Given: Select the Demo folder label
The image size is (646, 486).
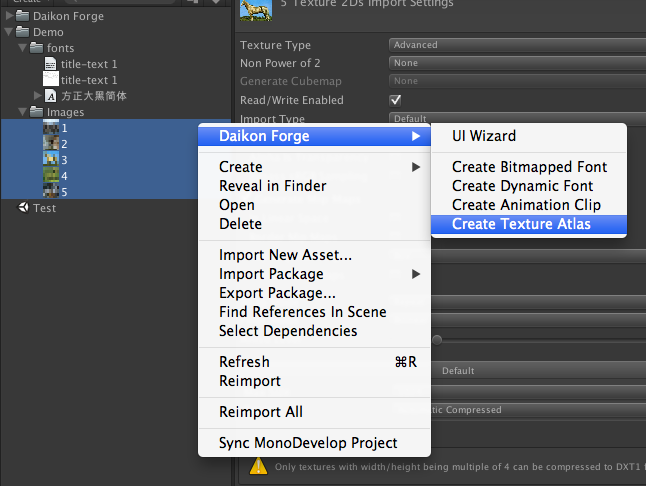Looking at the screenshot, I should [x=48, y=32].
